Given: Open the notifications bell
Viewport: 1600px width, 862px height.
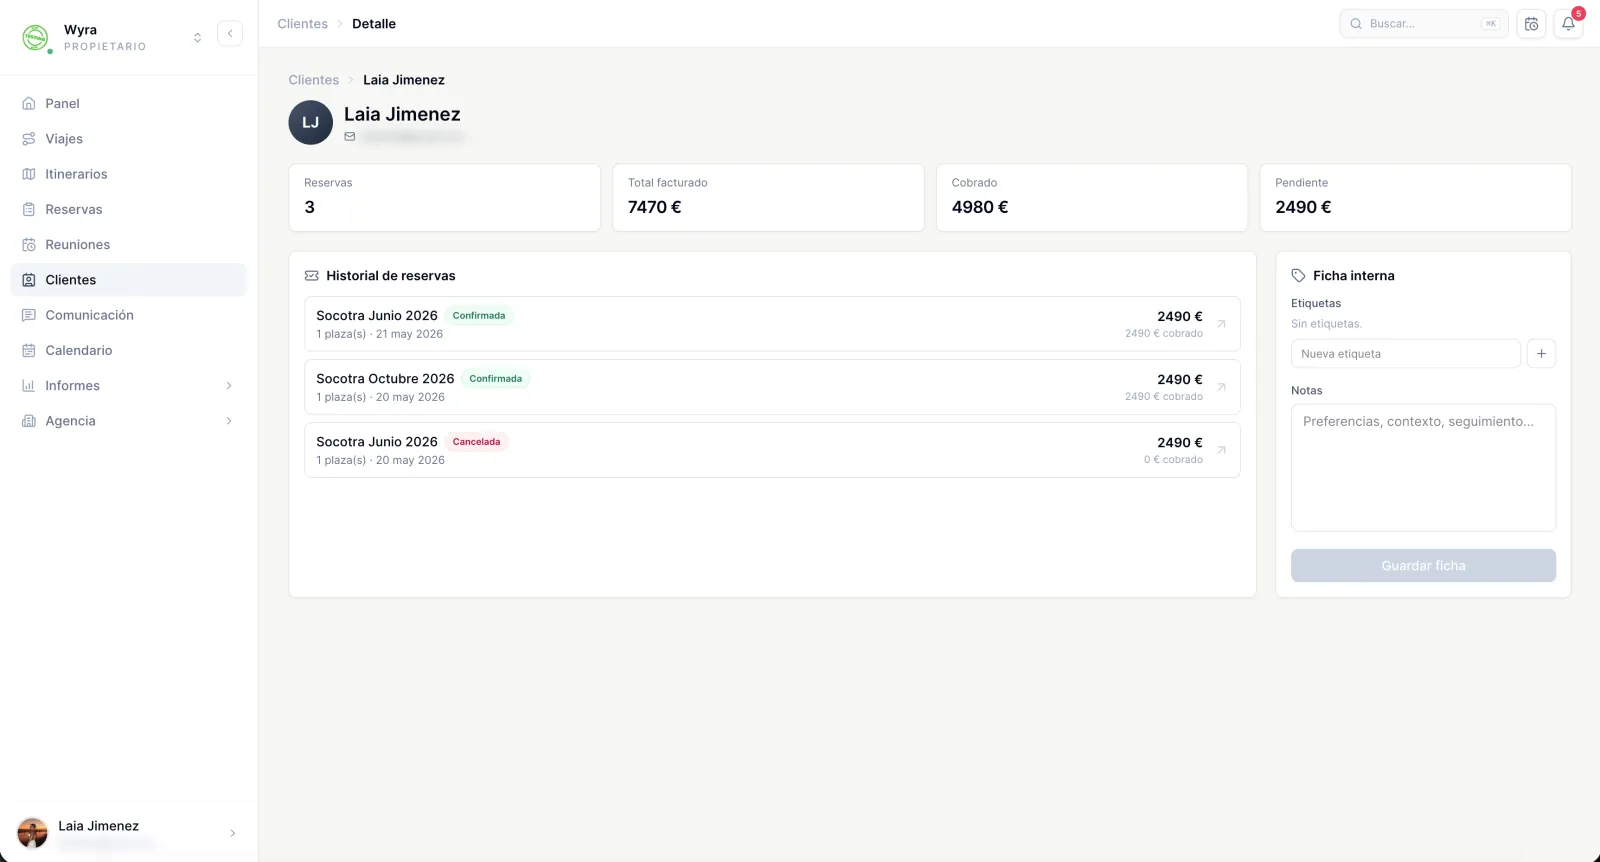Looking at the screenshot, I should coord(1568,24).
